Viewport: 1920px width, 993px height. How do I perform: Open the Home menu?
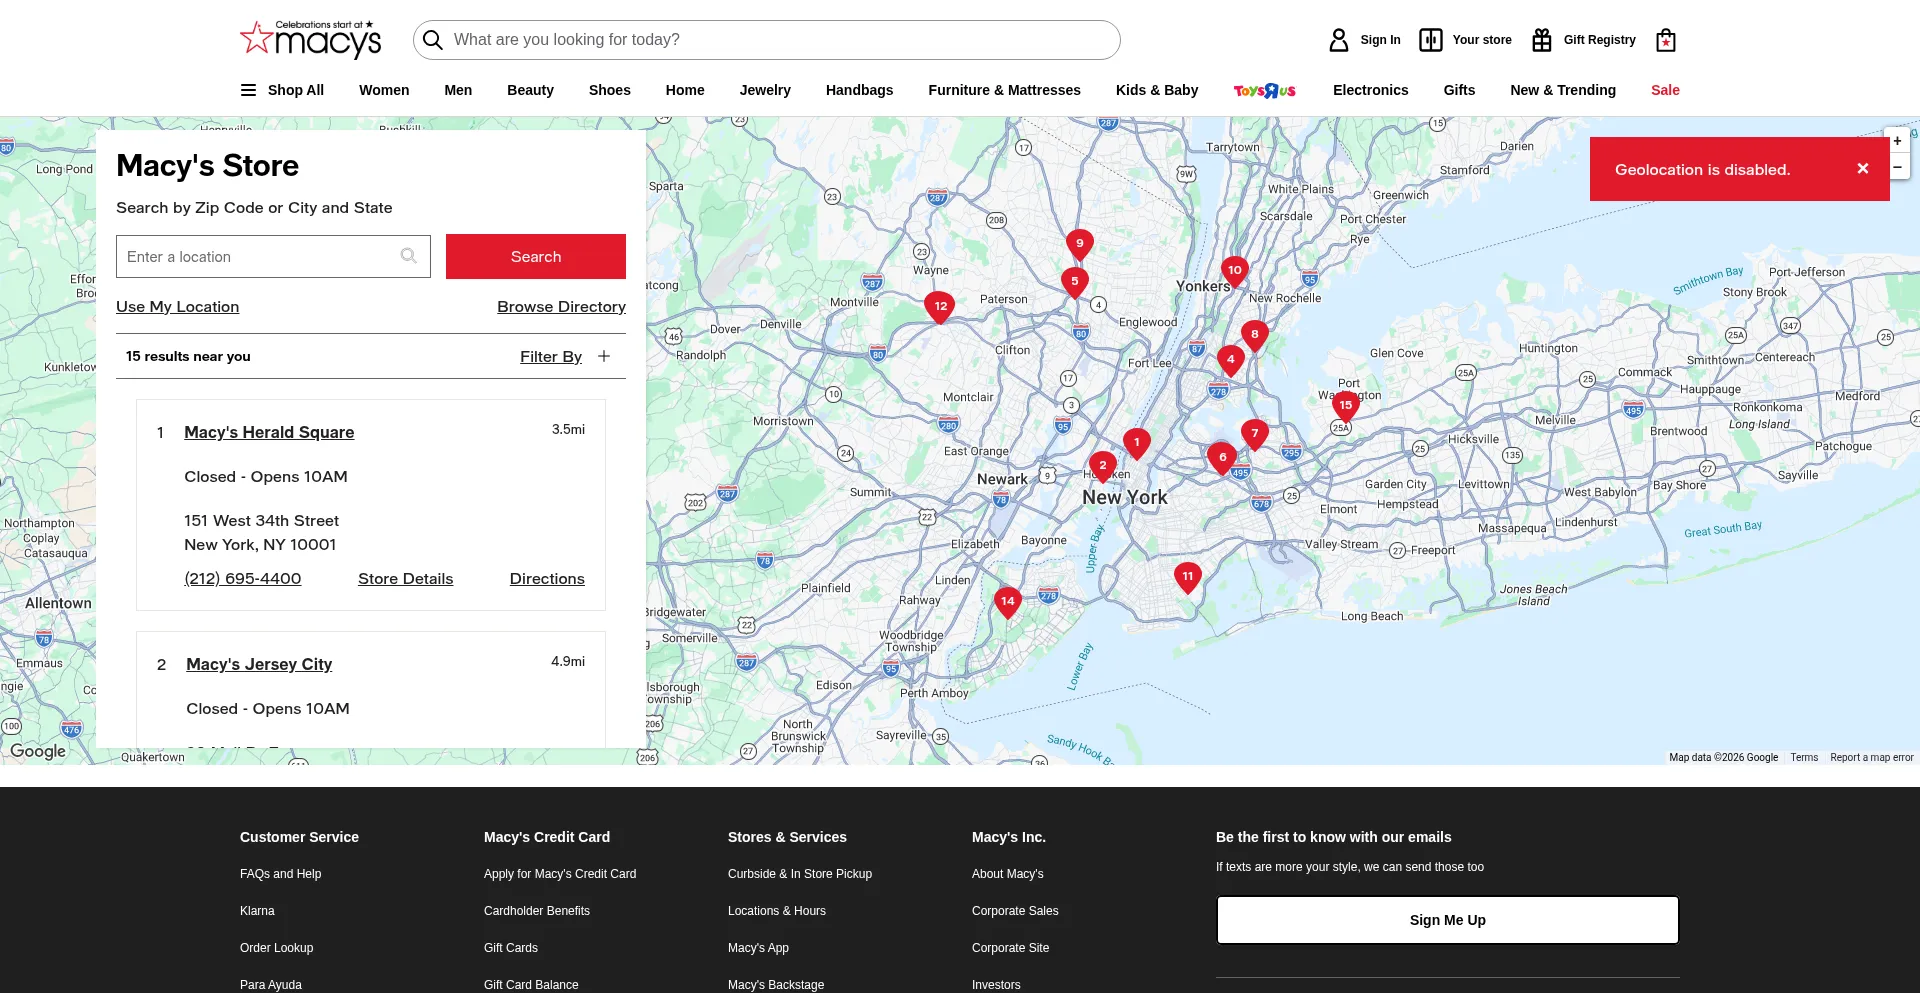pyautogui.click(x=685, y=90)
